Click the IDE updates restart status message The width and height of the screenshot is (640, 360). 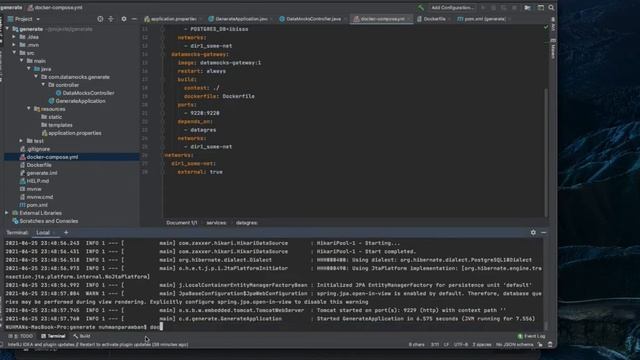(x=98, y=345)
